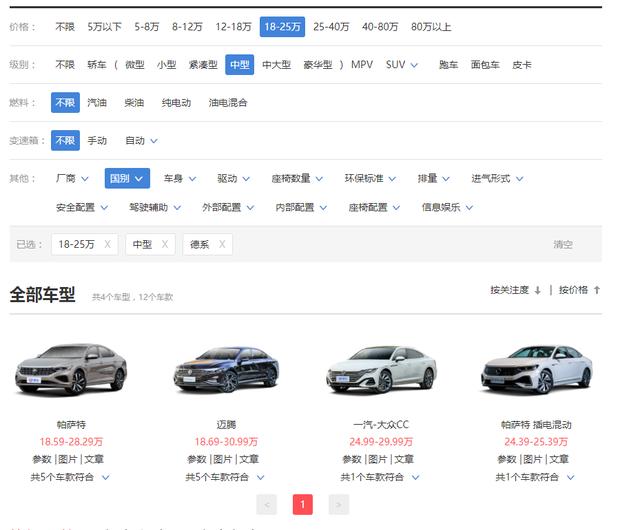
Task: Select price range 5万以下
Action: tap(104, 27)
